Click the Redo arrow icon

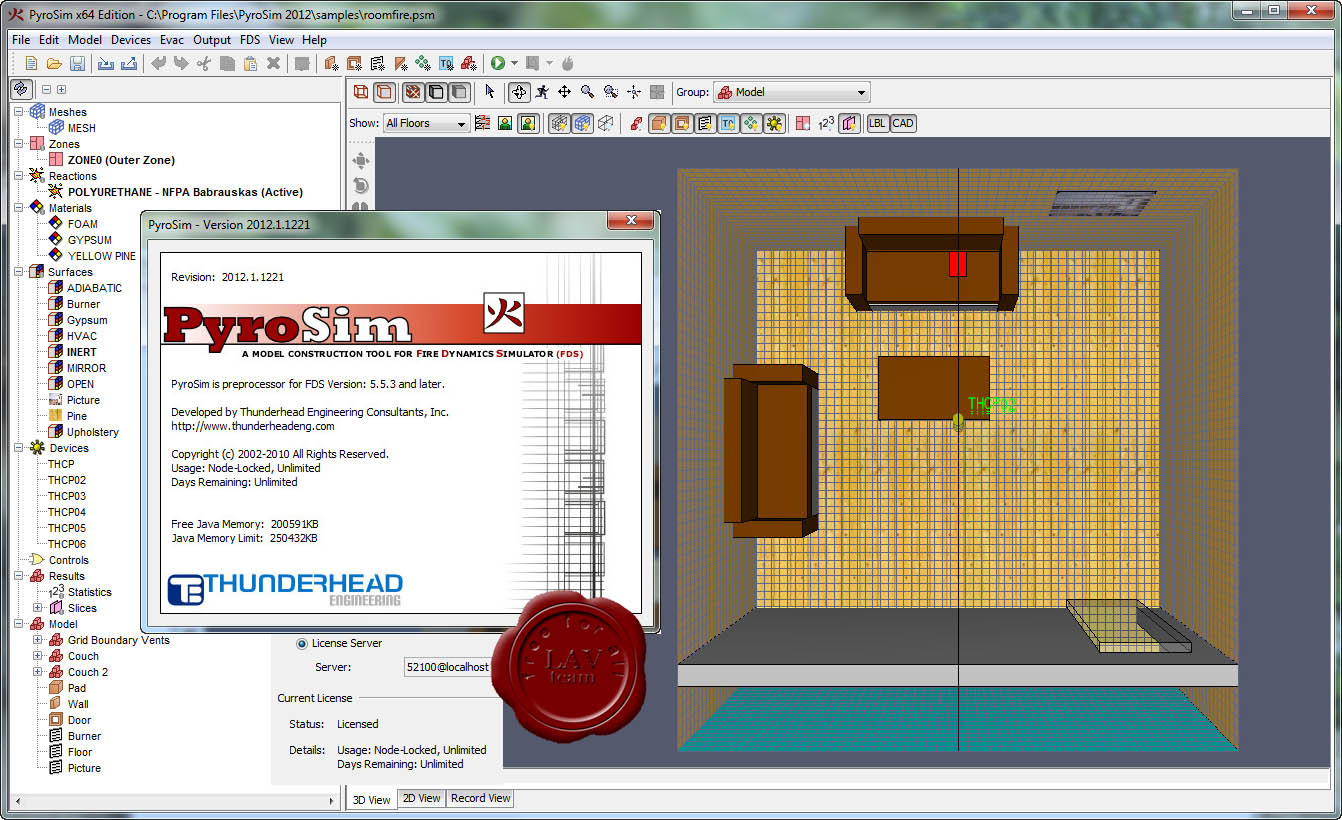click(181, 63)
